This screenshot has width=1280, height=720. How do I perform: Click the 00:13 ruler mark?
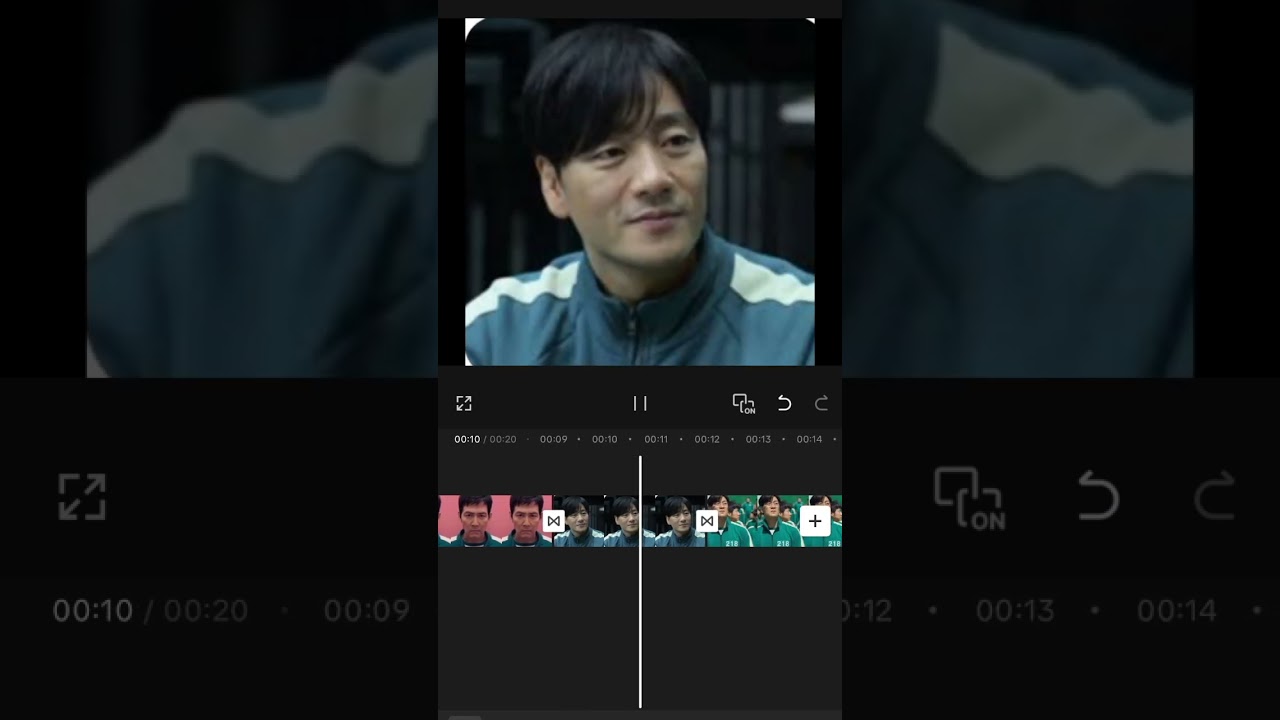coord(758,439)
